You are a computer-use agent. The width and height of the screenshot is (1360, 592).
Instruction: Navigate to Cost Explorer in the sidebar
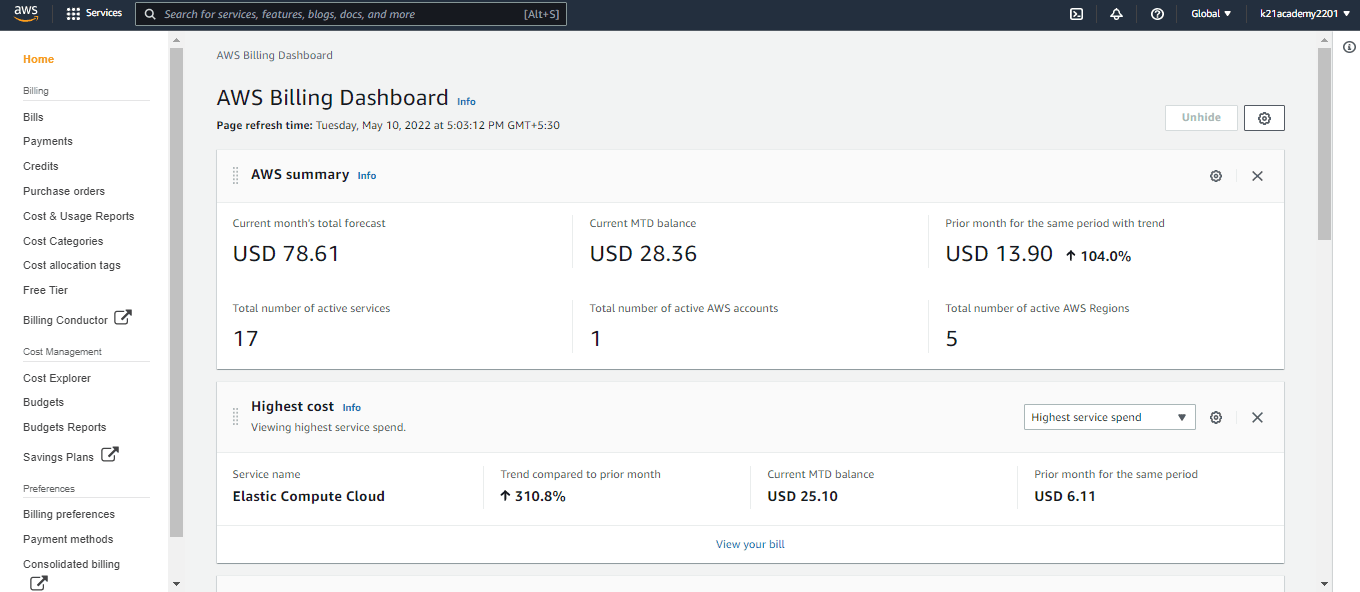coord(56,377)
